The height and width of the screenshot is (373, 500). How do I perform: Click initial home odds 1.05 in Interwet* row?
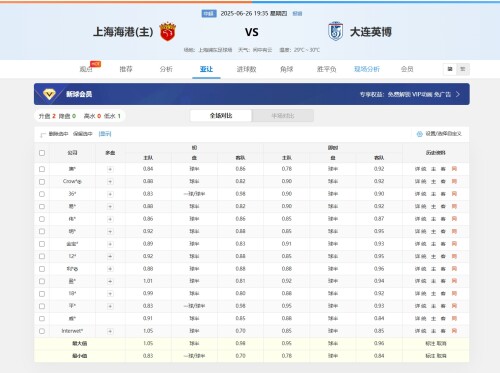148,331
